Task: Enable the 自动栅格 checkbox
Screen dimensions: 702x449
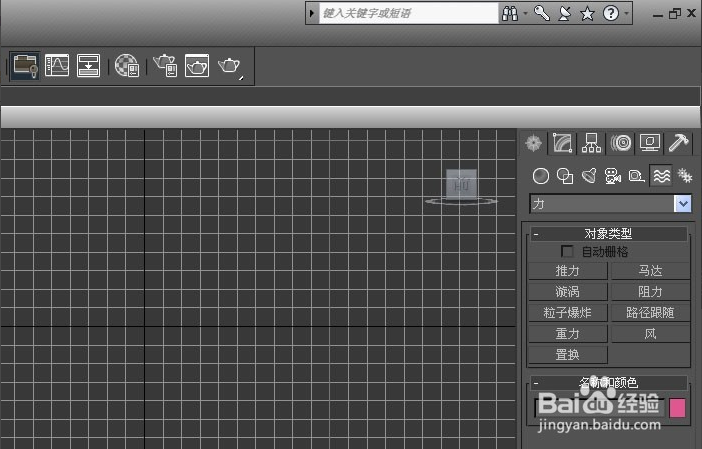Action: 567,252
